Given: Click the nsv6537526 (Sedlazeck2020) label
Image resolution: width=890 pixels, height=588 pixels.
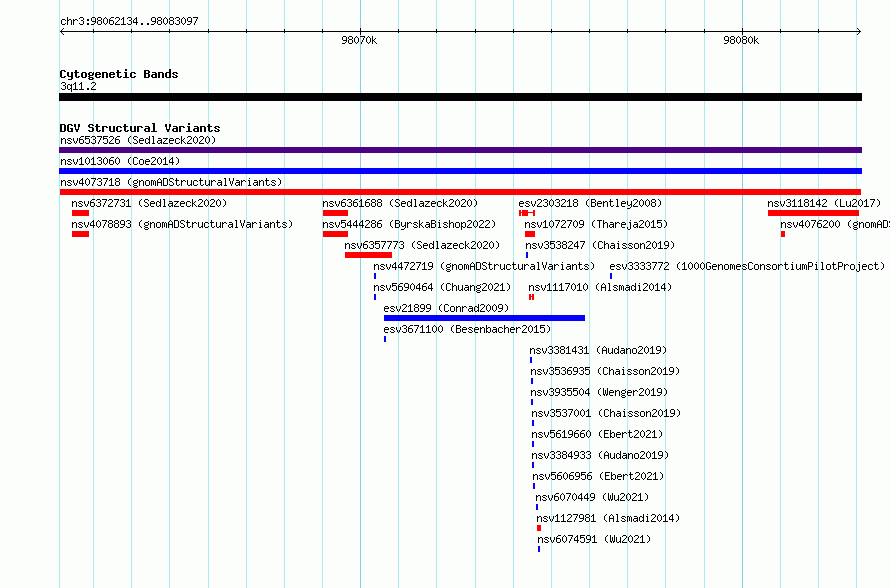Looking at the screenshot, I should click(138, 140).
